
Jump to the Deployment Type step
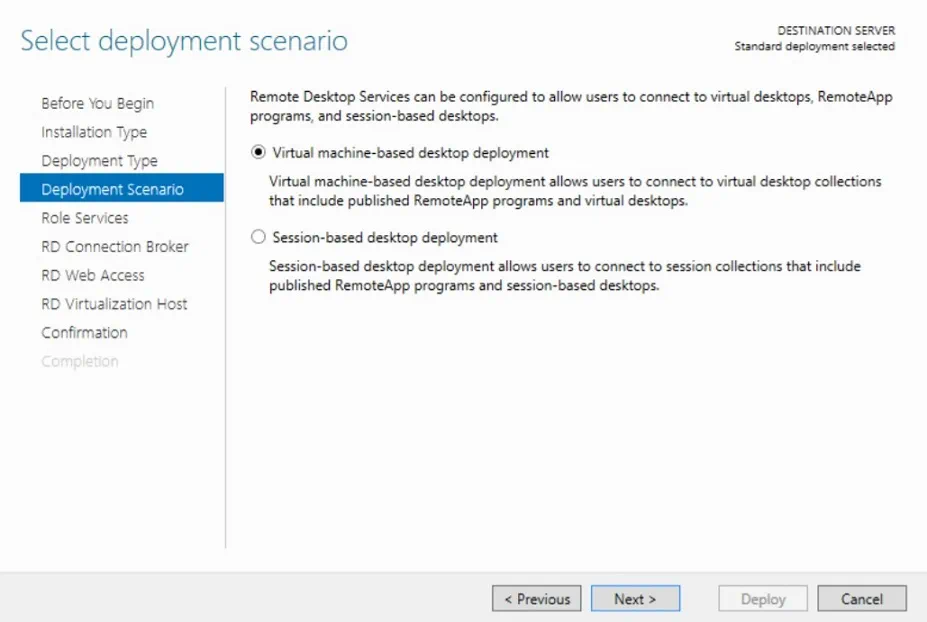click(99, 161)
